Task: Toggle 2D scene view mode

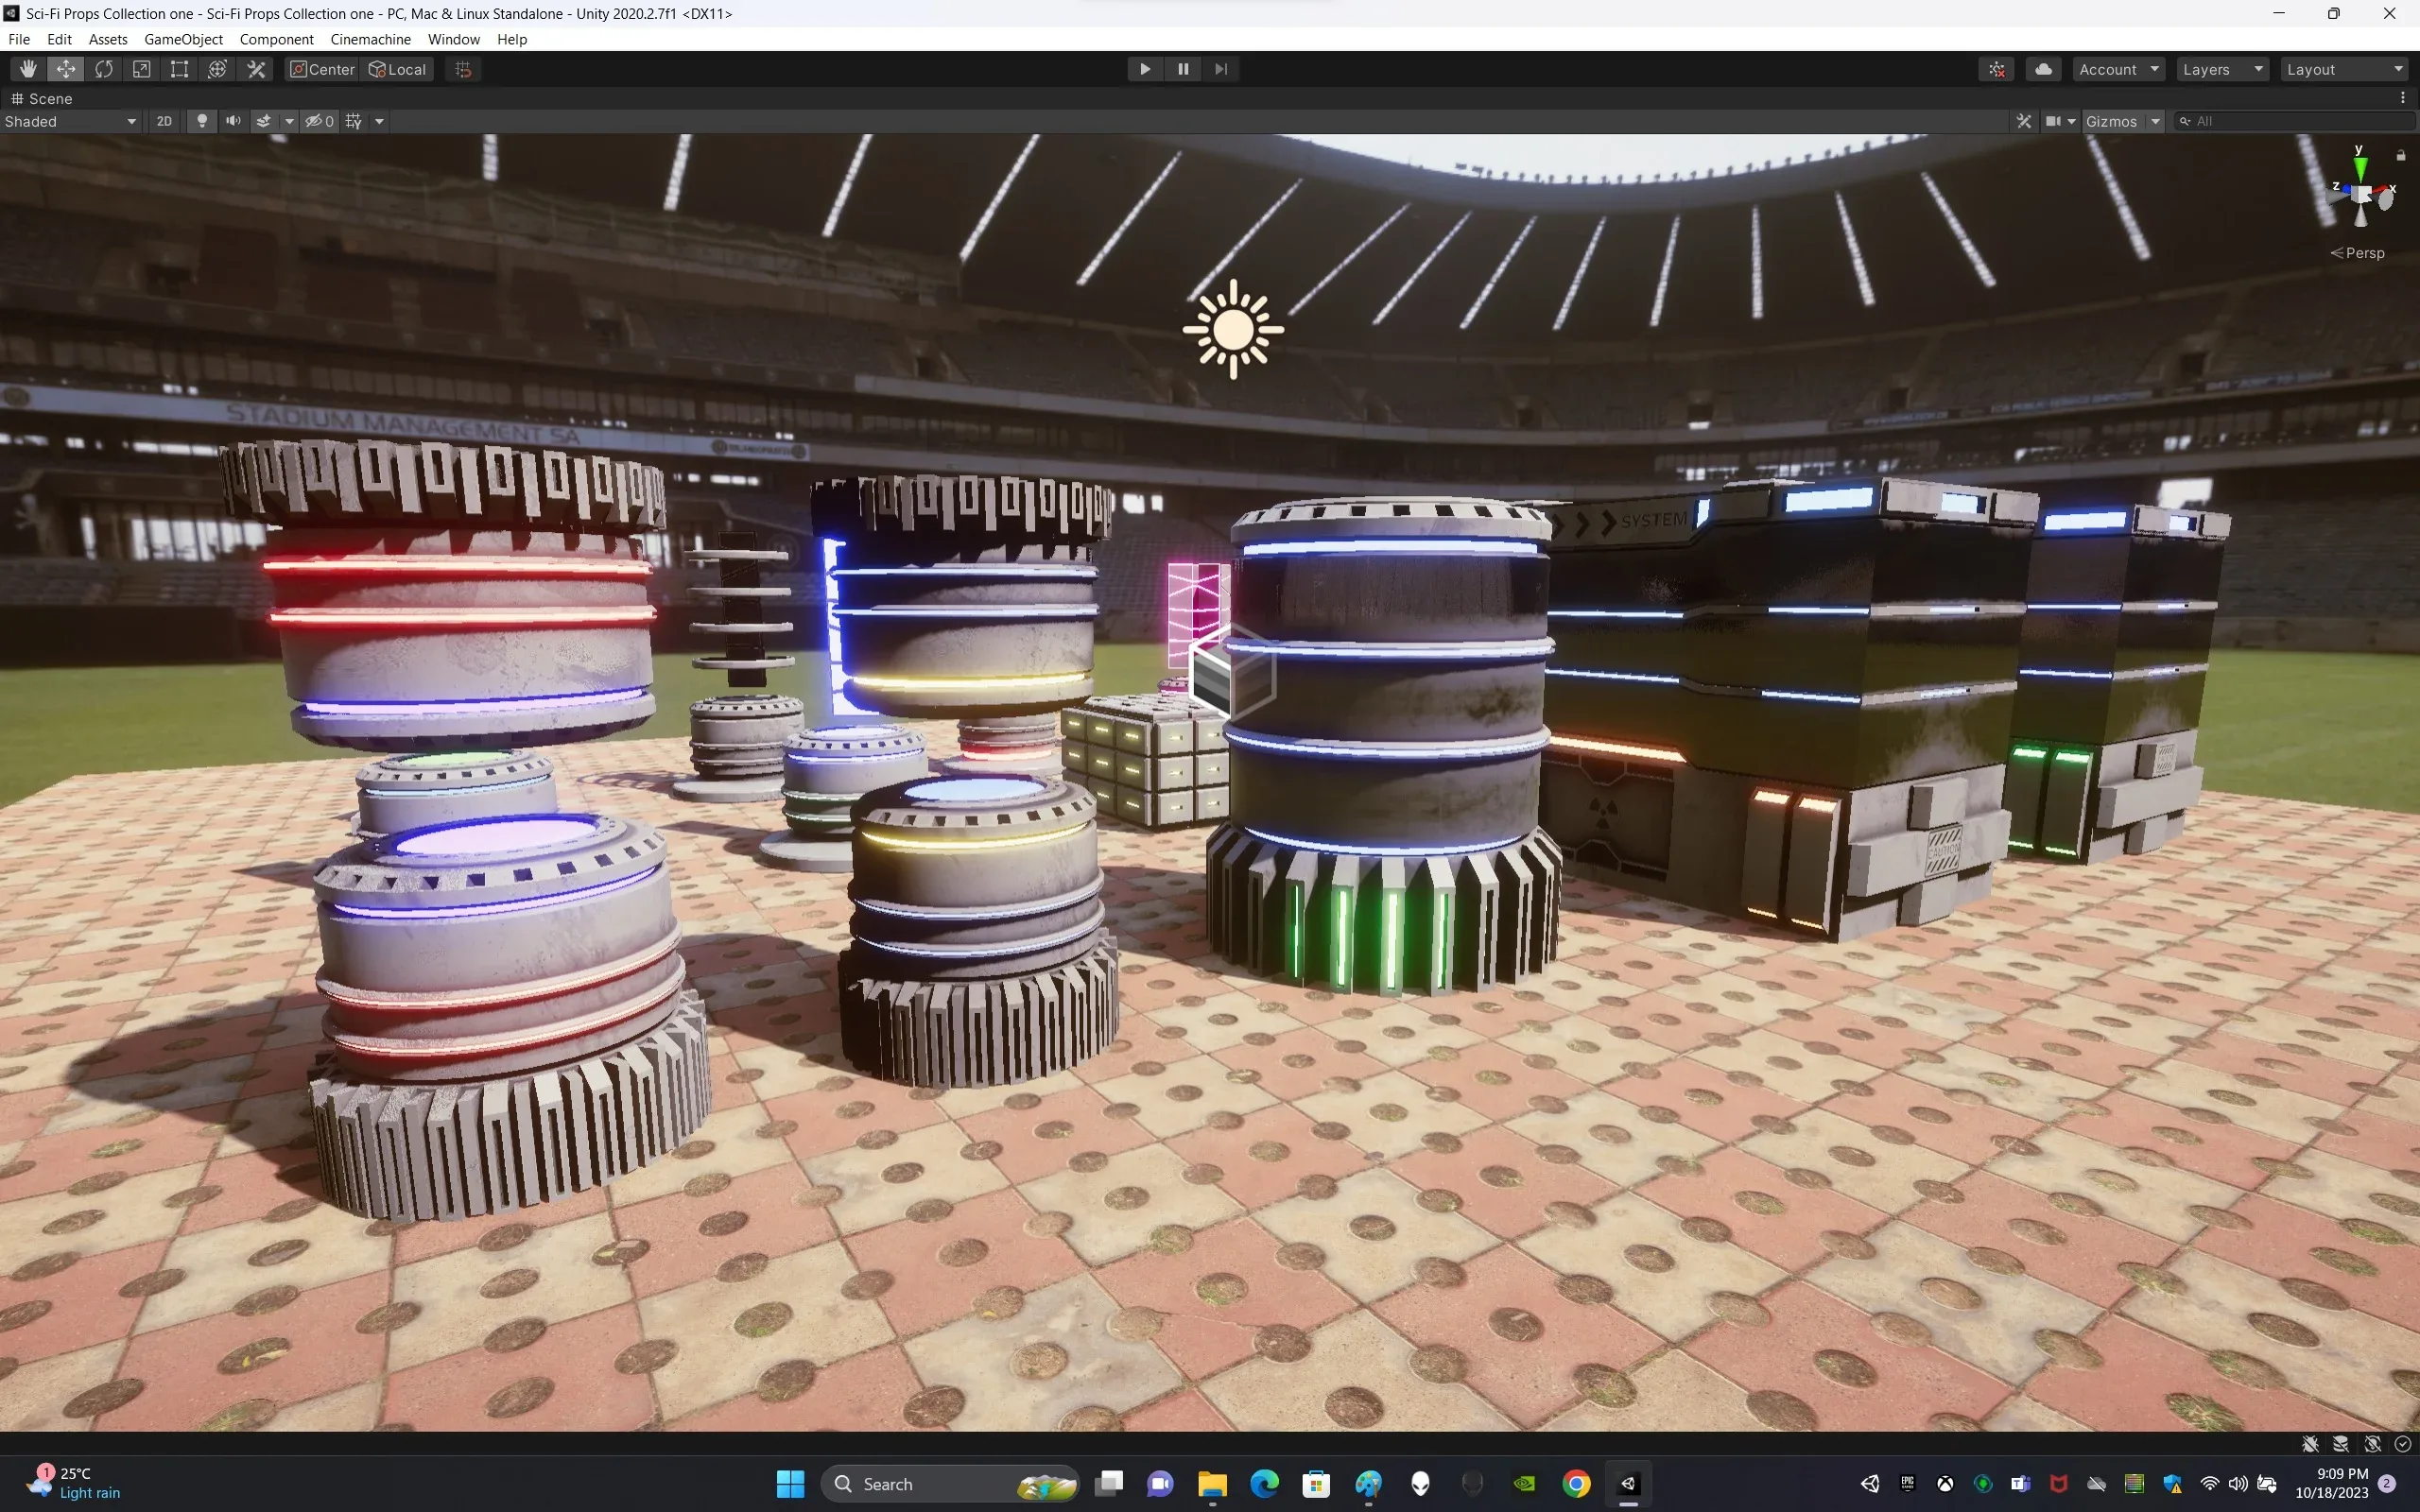Action: 164,121
